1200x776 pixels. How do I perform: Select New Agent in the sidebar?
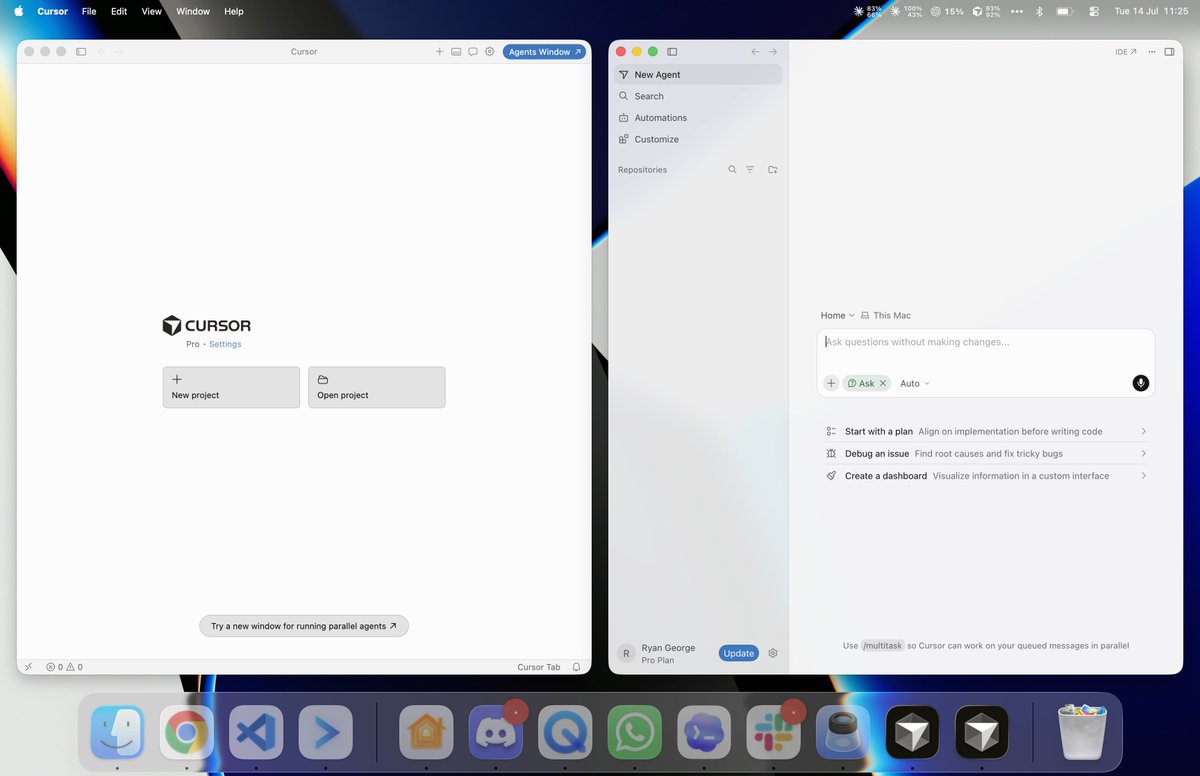point(698,75)
